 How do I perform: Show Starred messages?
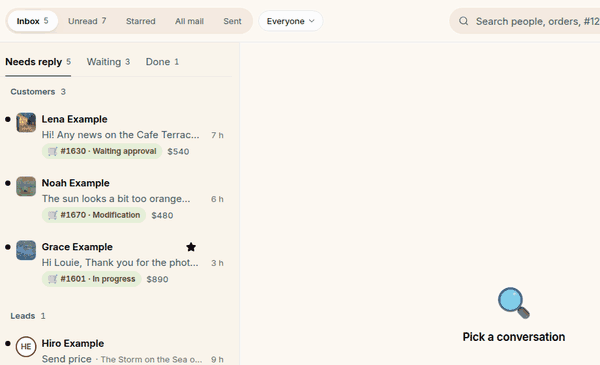pyautogui.click(x=141, y=21)
